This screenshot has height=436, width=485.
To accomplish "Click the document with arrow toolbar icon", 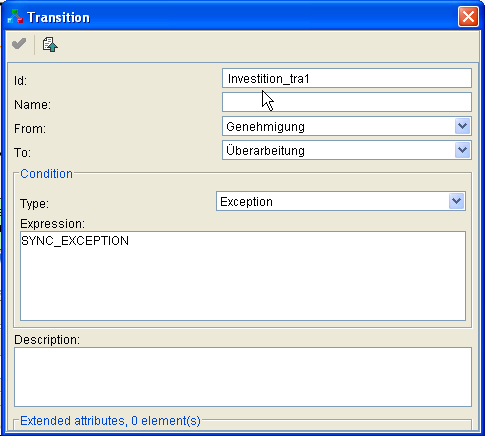I will [50, 45].
